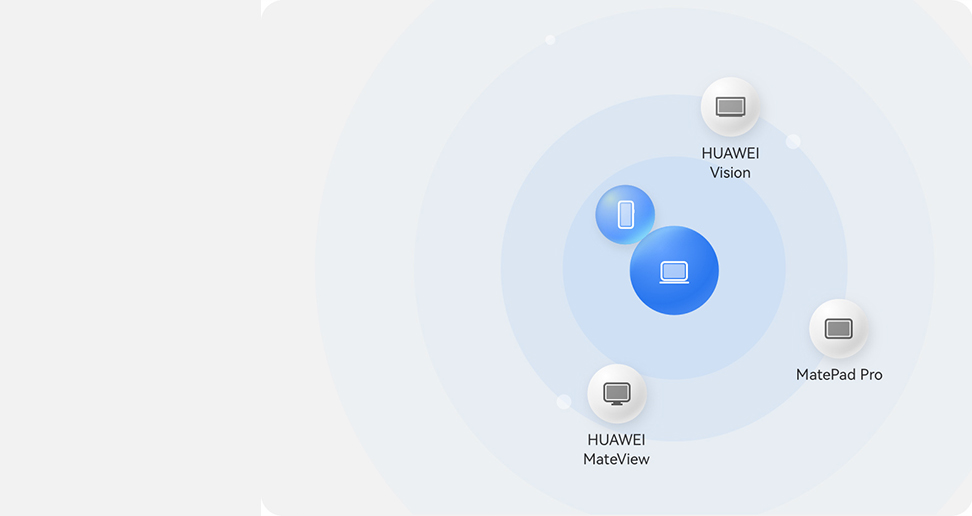
Task: Choose the MatePad Pro tablet icon
Action: tap(838, 329)
